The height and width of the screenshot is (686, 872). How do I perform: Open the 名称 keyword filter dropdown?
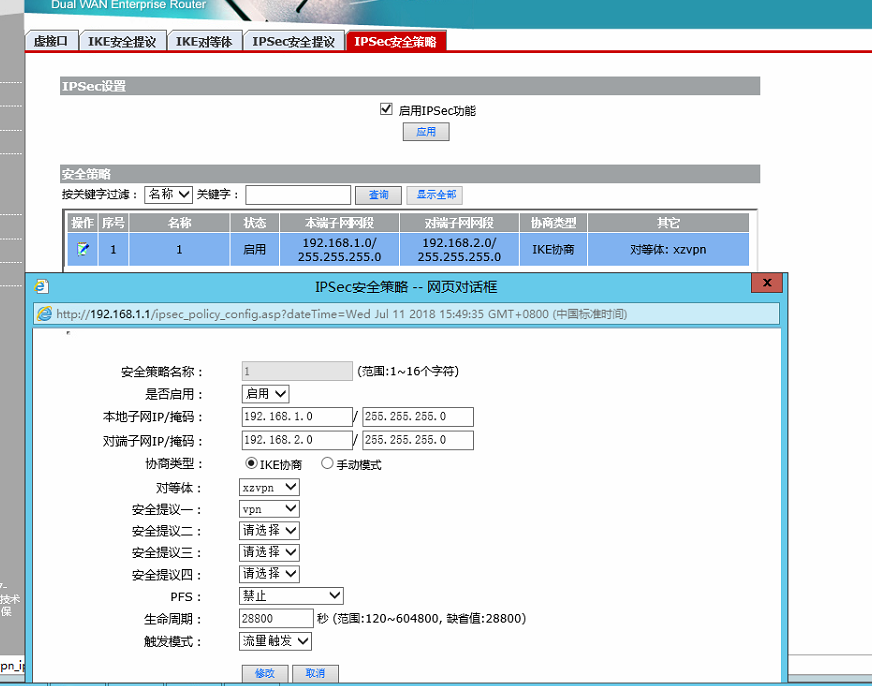point(169,195)
